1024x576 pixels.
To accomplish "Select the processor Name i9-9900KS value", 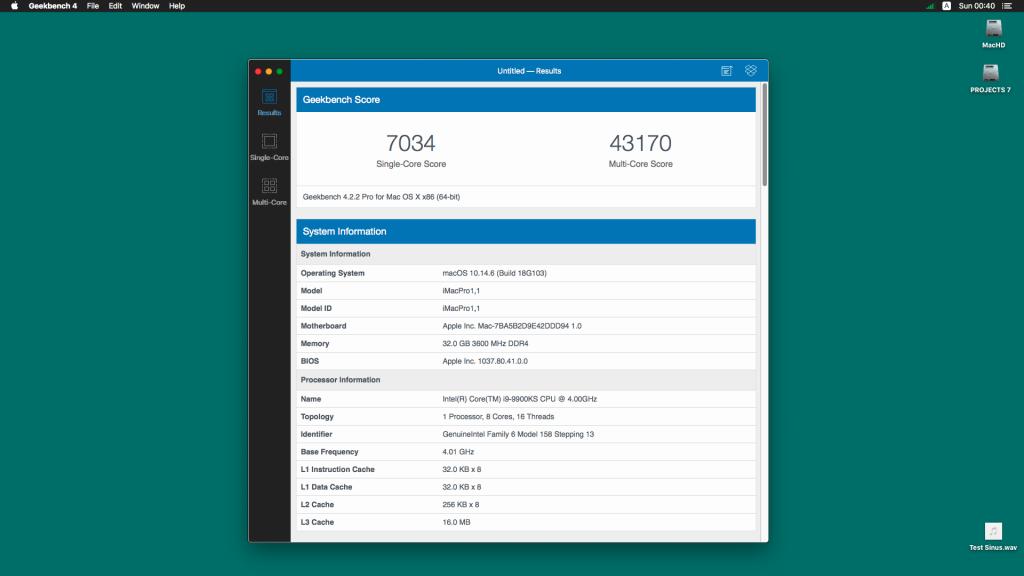I will [x=519, y=399].
